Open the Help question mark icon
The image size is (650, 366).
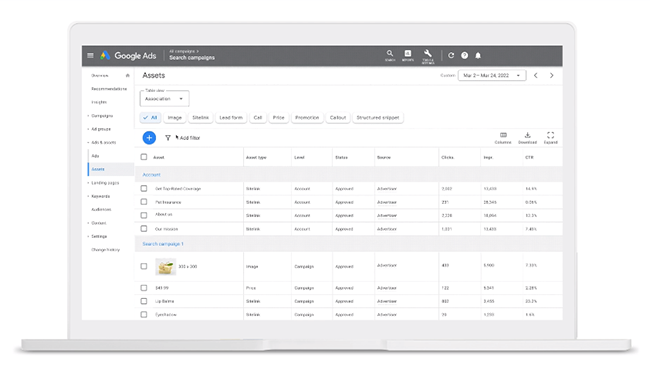click(x=464, y=55)
